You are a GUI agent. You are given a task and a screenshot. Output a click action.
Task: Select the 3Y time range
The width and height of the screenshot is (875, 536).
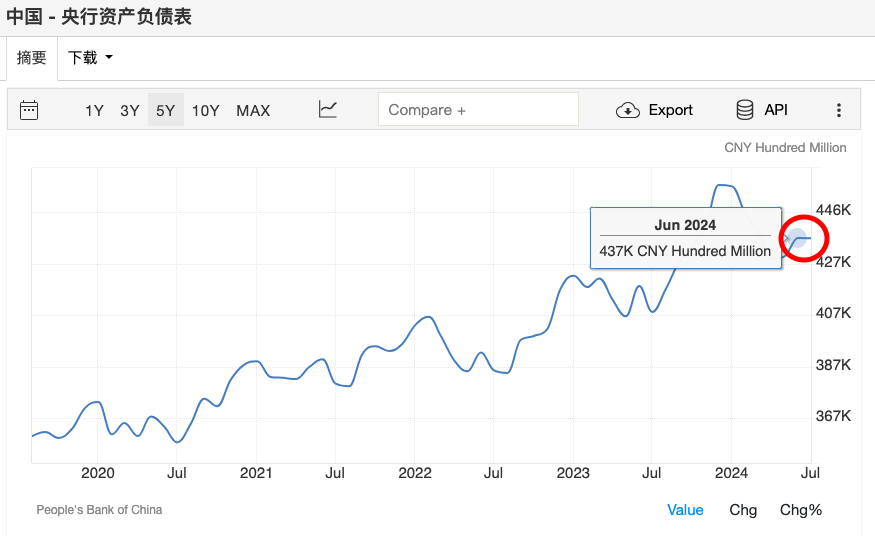[130, 110]
